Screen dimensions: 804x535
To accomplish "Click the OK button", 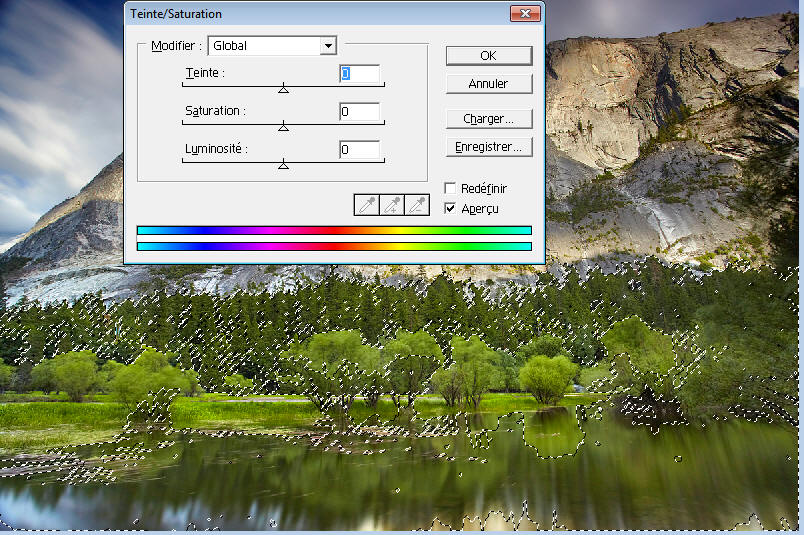I will coord(489,55).
